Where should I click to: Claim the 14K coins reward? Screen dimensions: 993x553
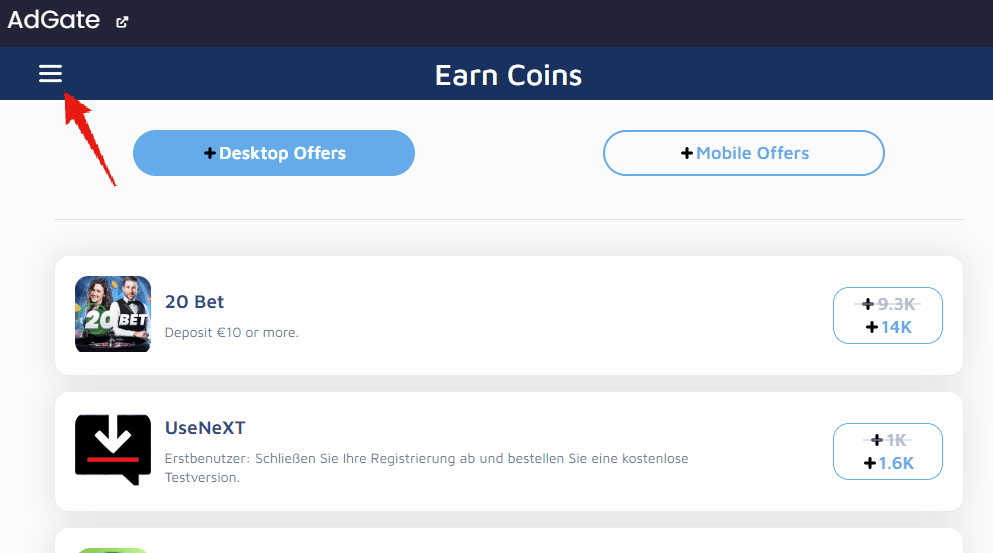tap(888, 315)
